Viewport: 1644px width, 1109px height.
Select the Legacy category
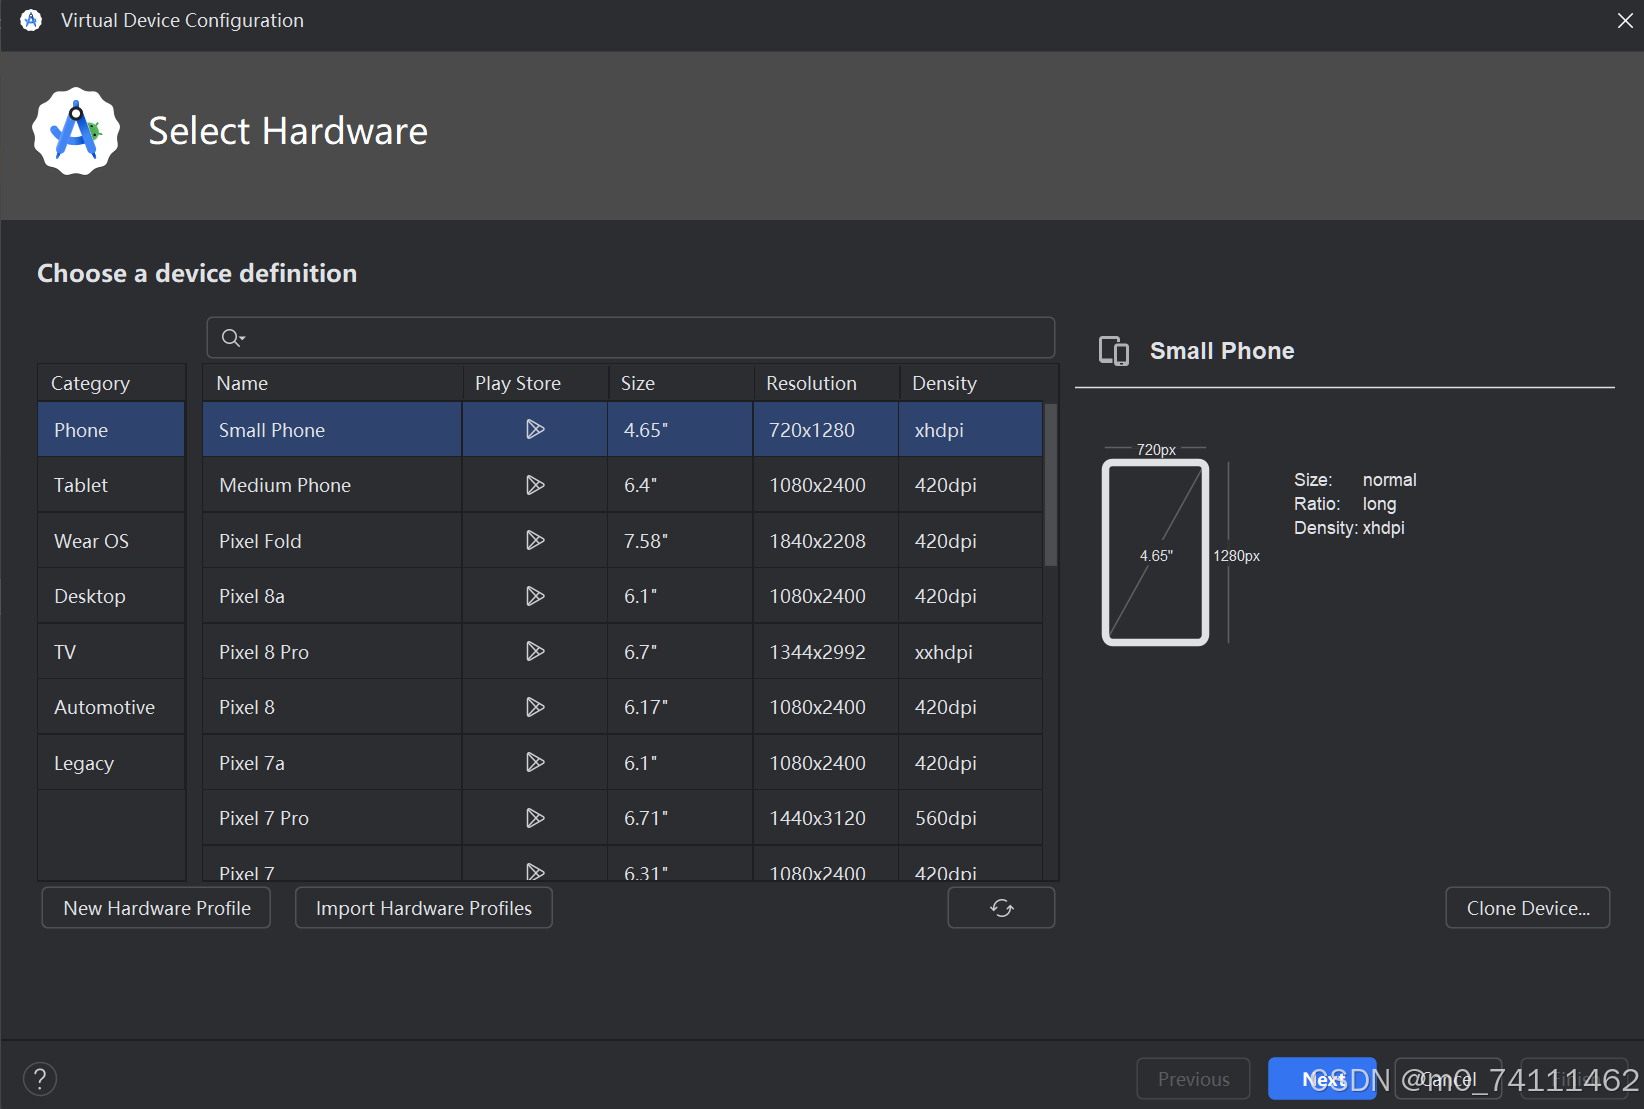111,763
